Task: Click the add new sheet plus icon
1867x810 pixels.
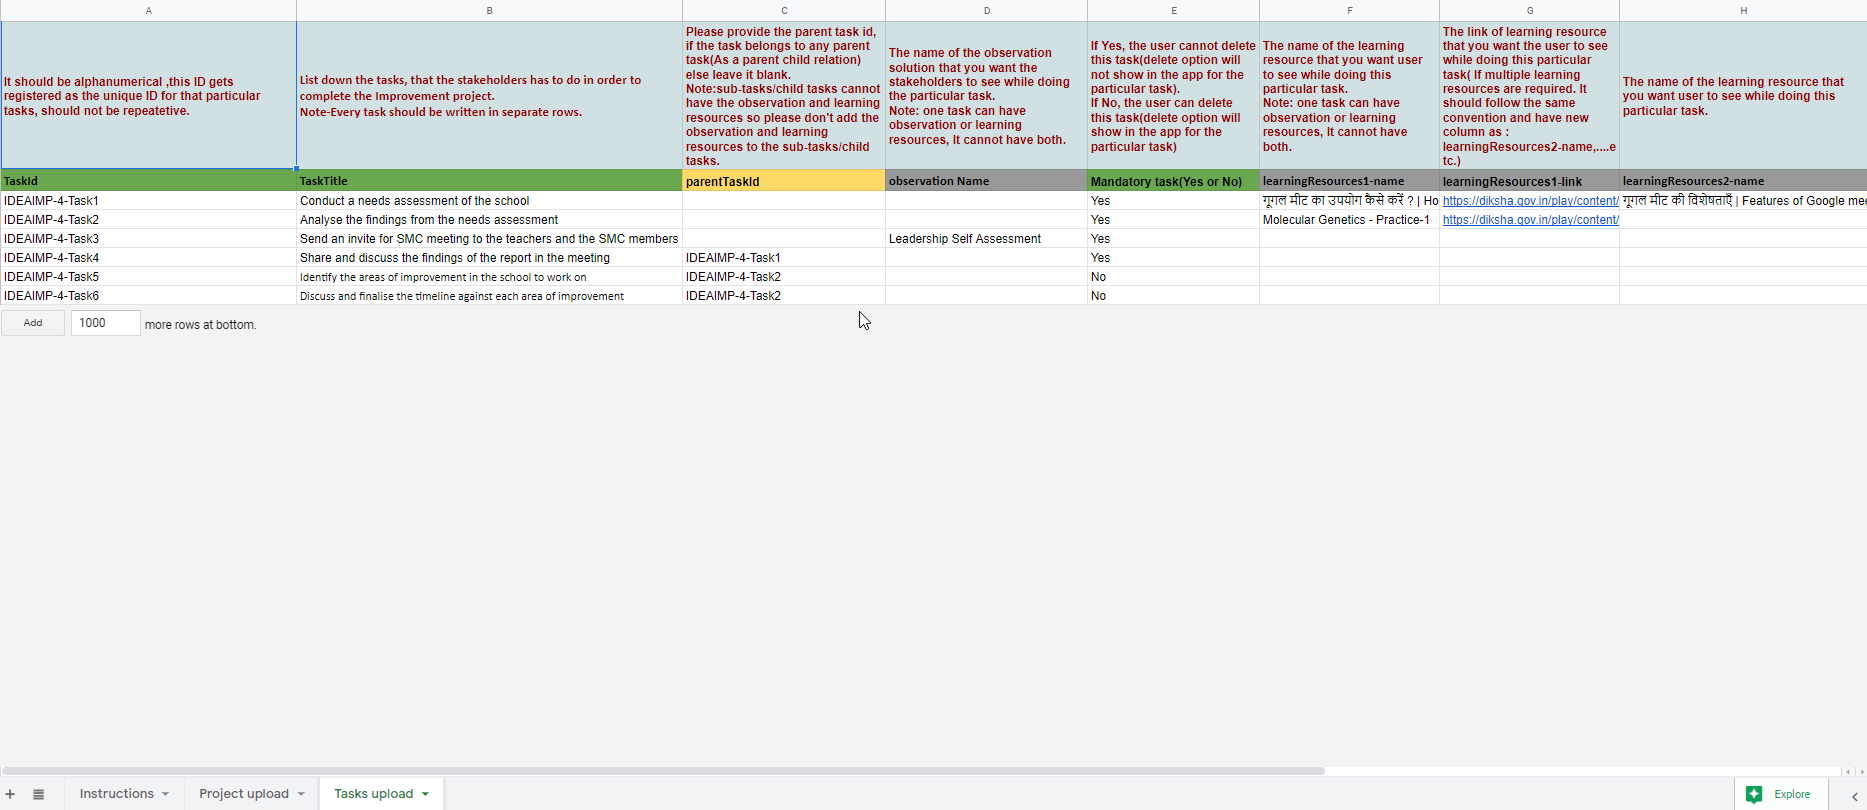Action: coord(10,794)
